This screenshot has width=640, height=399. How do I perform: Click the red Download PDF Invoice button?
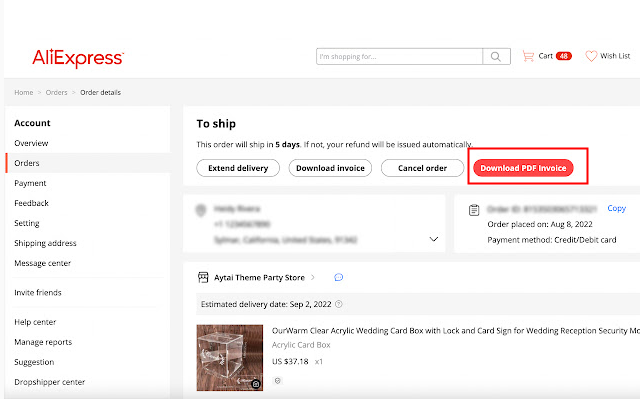click(523, 168)
